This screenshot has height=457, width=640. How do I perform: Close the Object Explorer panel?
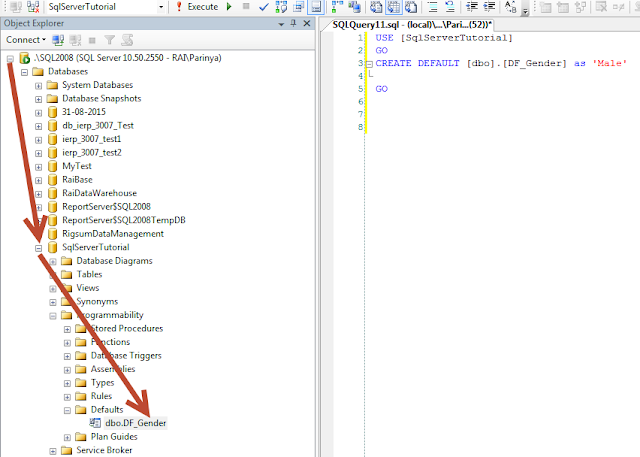tap(307, 23)
